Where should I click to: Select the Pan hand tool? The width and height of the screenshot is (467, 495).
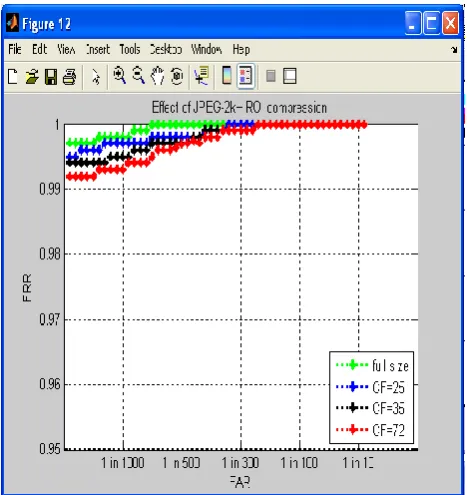(157, 76)
